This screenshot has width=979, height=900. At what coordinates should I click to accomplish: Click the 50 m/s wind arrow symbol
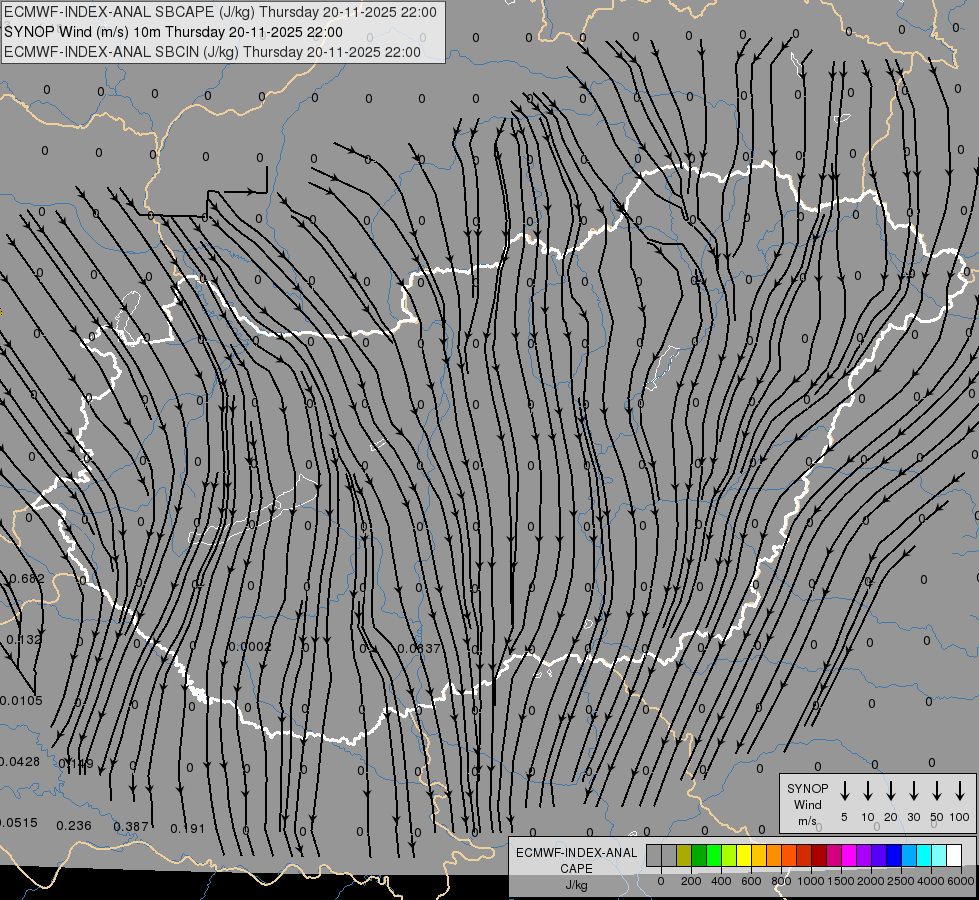tap(937, 791)
